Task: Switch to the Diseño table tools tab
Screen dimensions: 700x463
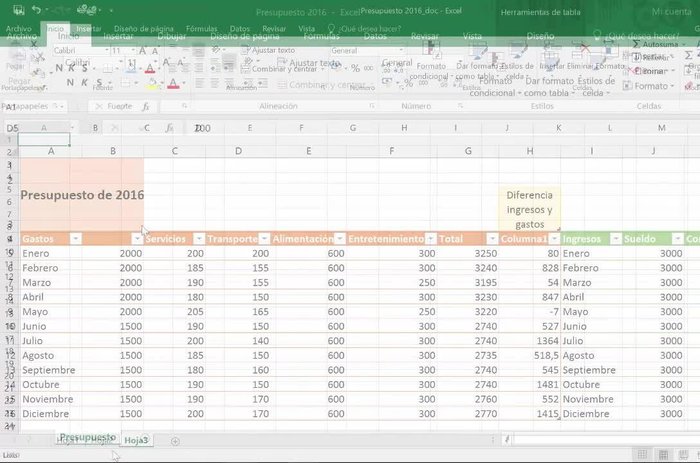Action: (x=540, y=36)
